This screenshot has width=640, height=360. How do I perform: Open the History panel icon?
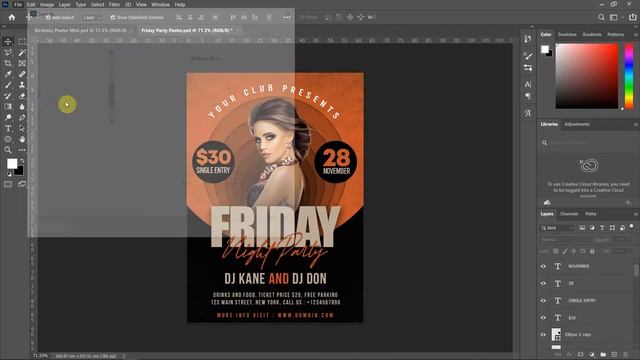click(x=528, y=39)
